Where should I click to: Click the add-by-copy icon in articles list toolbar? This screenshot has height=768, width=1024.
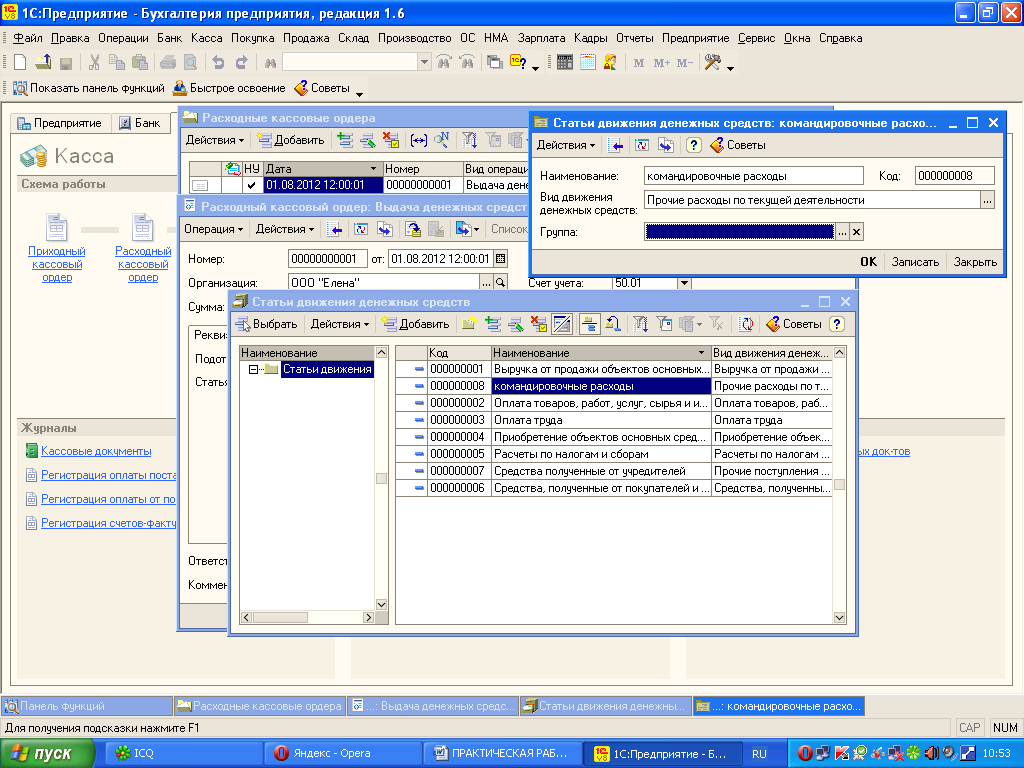[493, 324]
